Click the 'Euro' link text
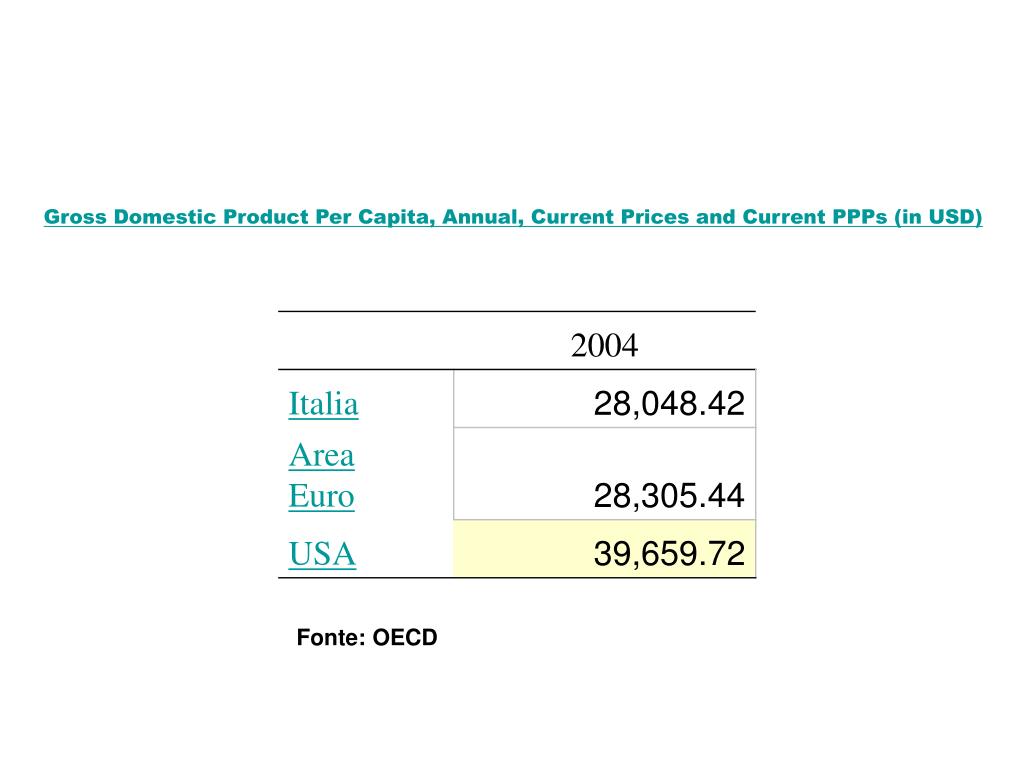This screenshot has width=1024, height=768. (x=321, y=496)
